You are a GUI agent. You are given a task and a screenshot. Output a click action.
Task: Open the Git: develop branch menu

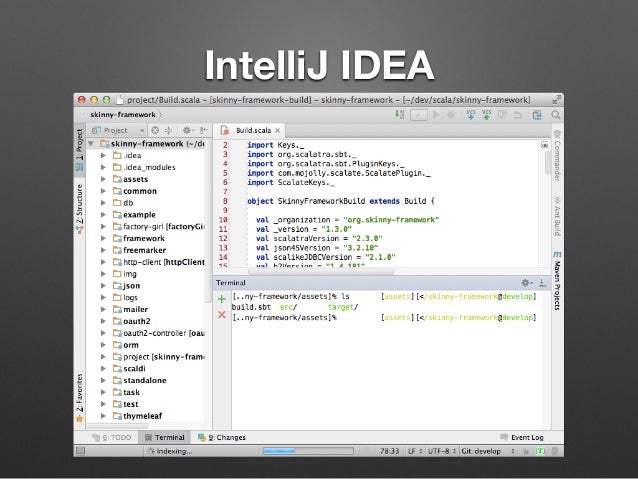[x=488, y=451]
